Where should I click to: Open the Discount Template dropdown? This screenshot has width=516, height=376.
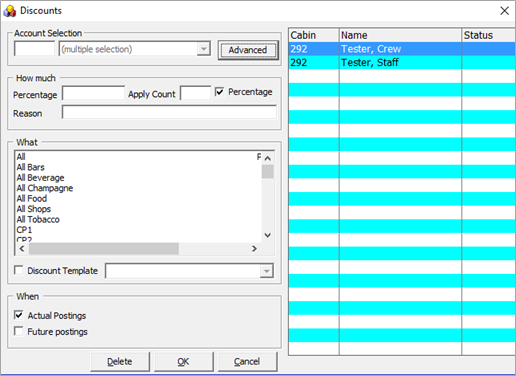[x=266, y=271]
